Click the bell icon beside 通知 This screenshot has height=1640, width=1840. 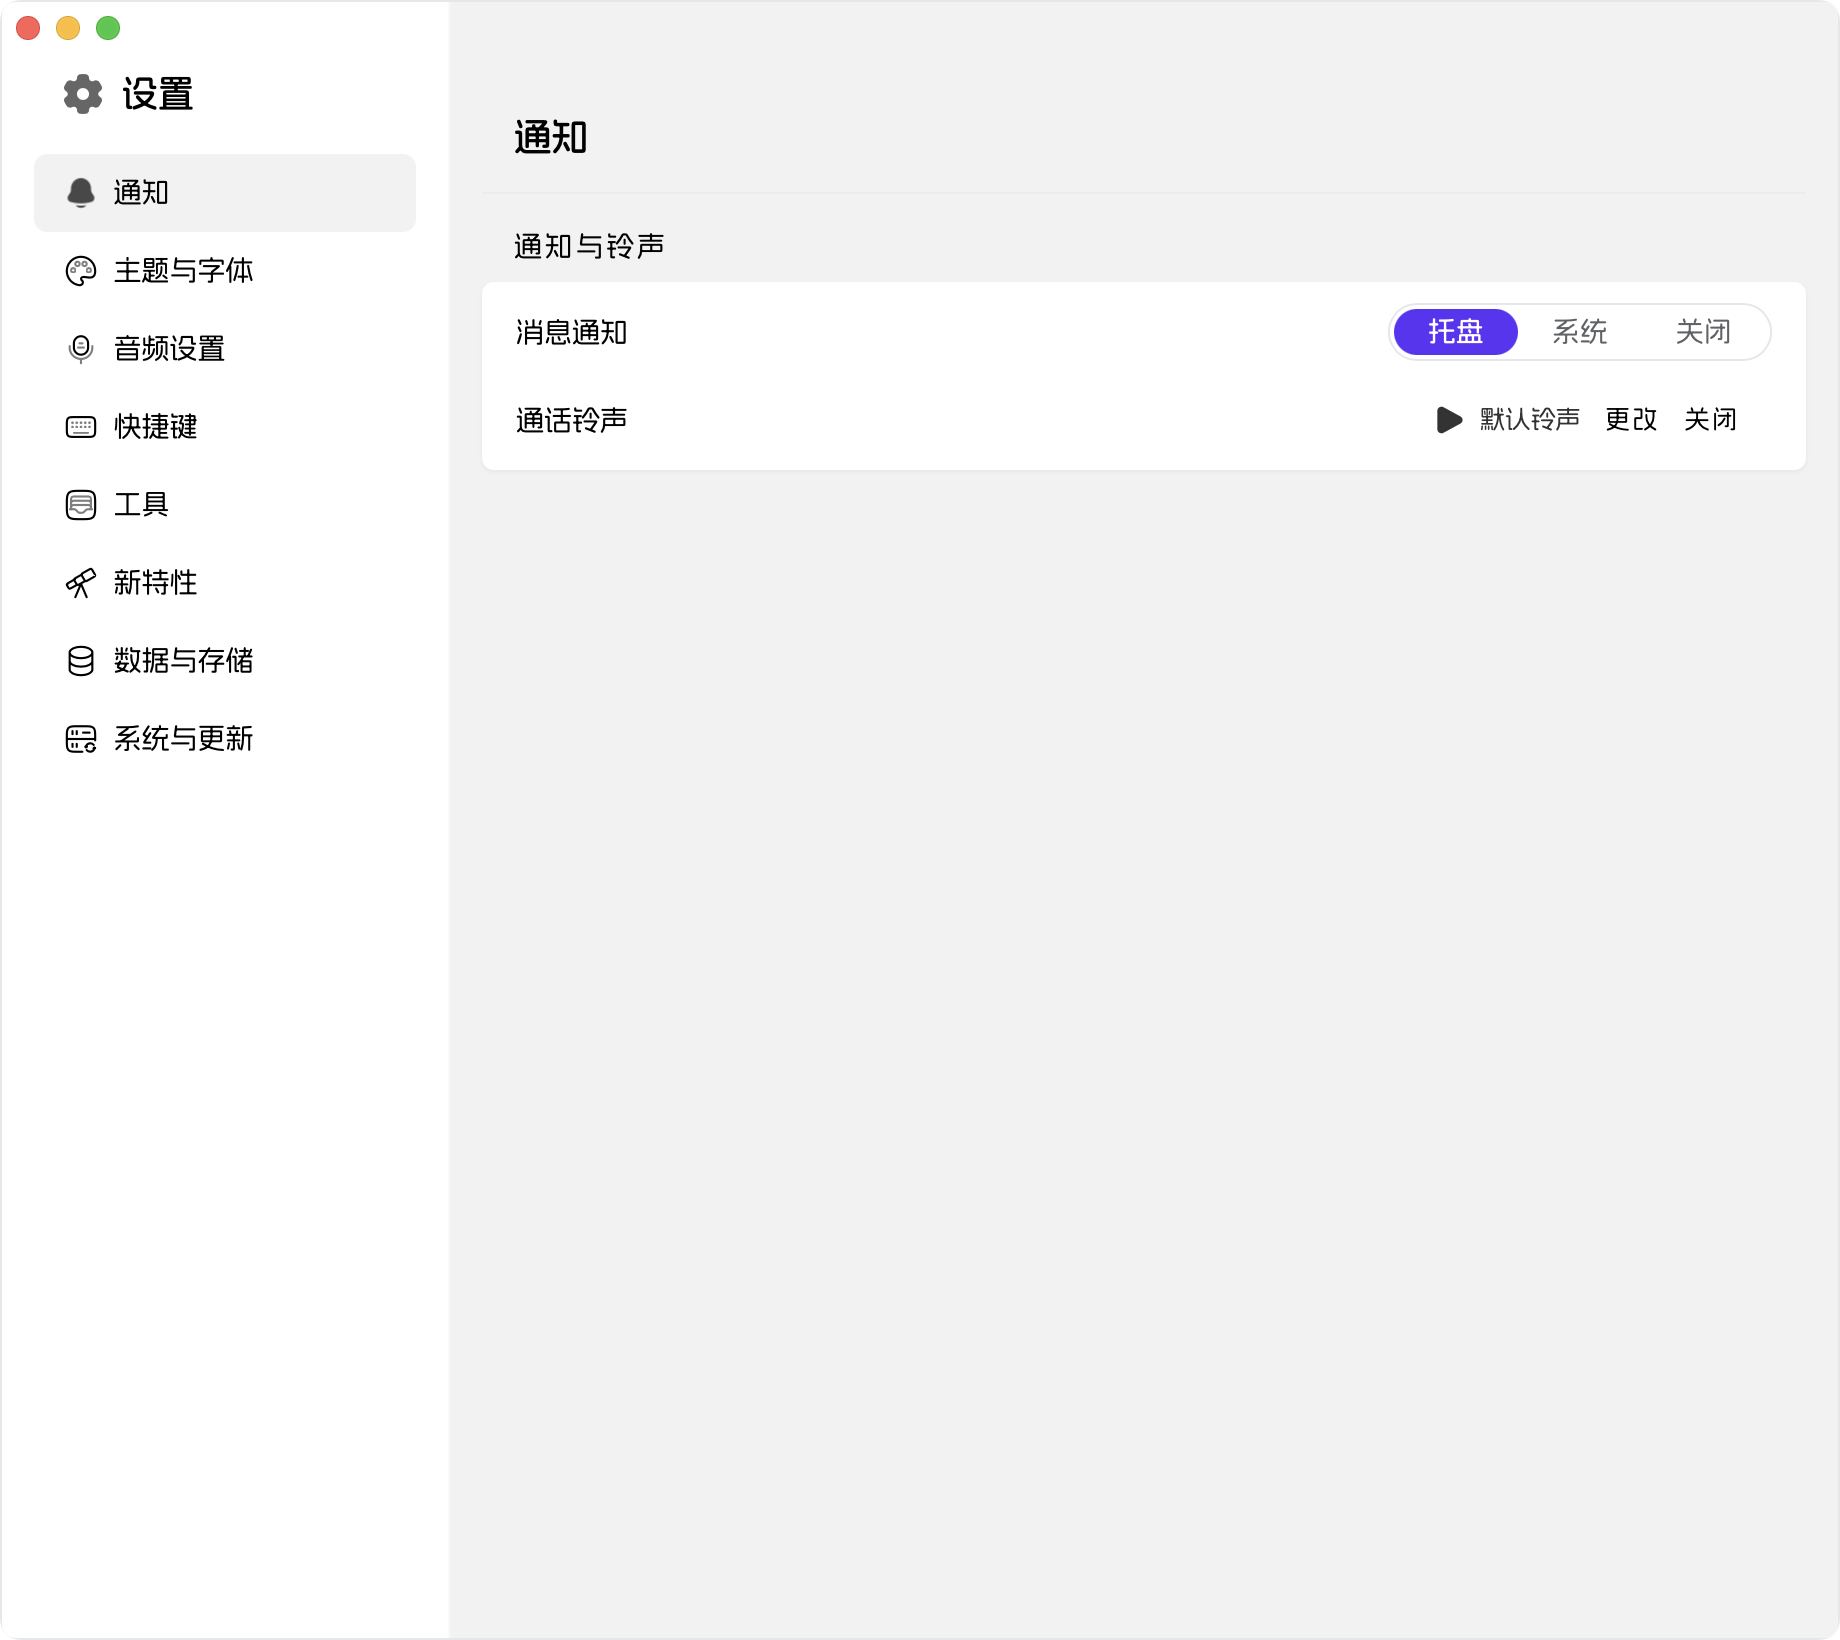coord(81,192)
